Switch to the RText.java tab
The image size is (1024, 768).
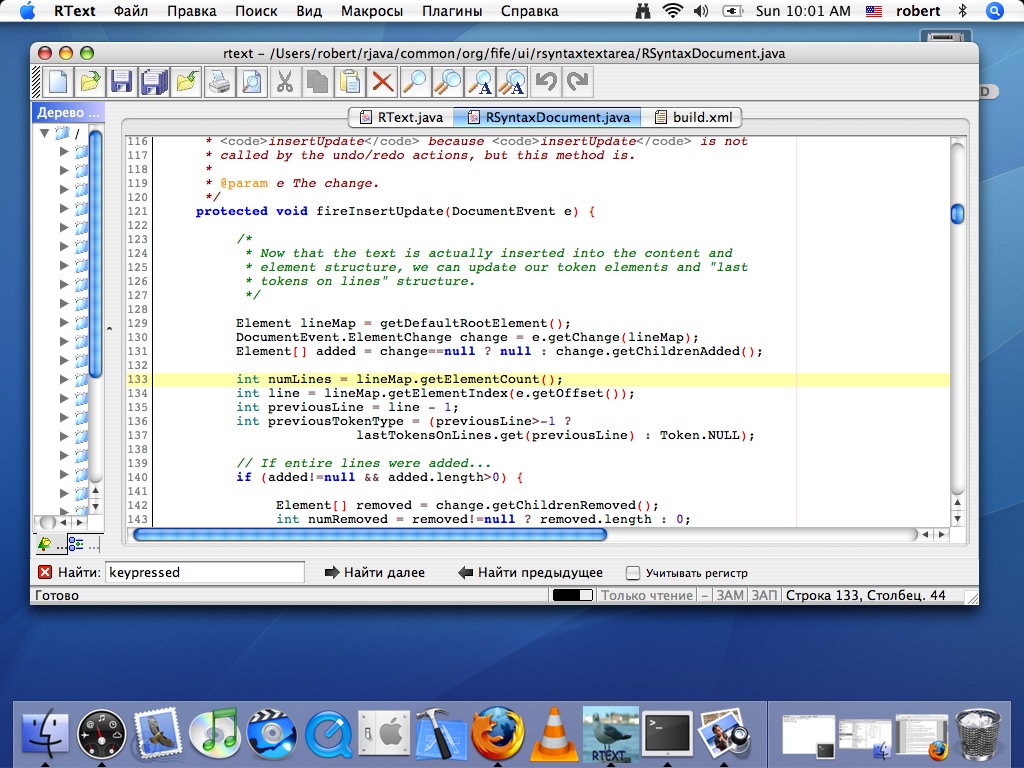click(x=400, y=117)
